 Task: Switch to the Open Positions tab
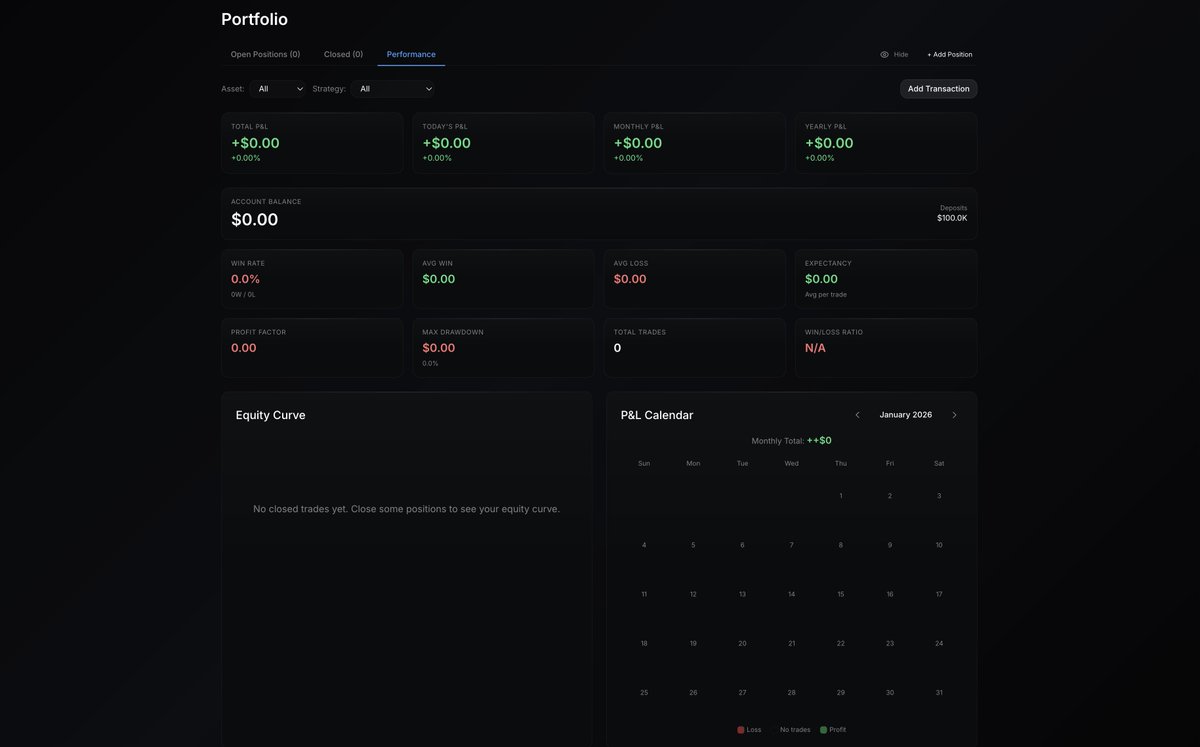click(264, 54)
